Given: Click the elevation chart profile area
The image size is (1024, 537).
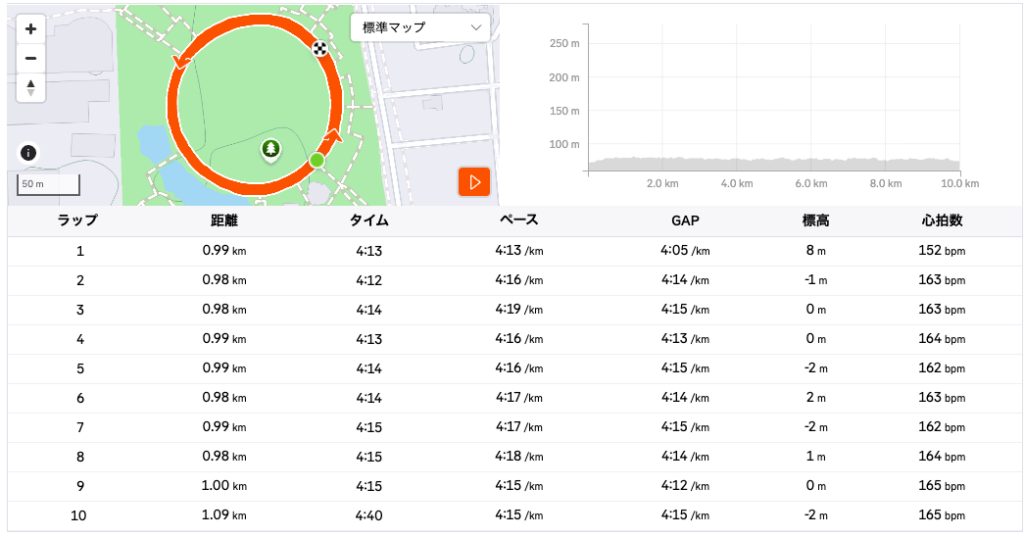Looking at the screenshot, I should coord(773,164).
